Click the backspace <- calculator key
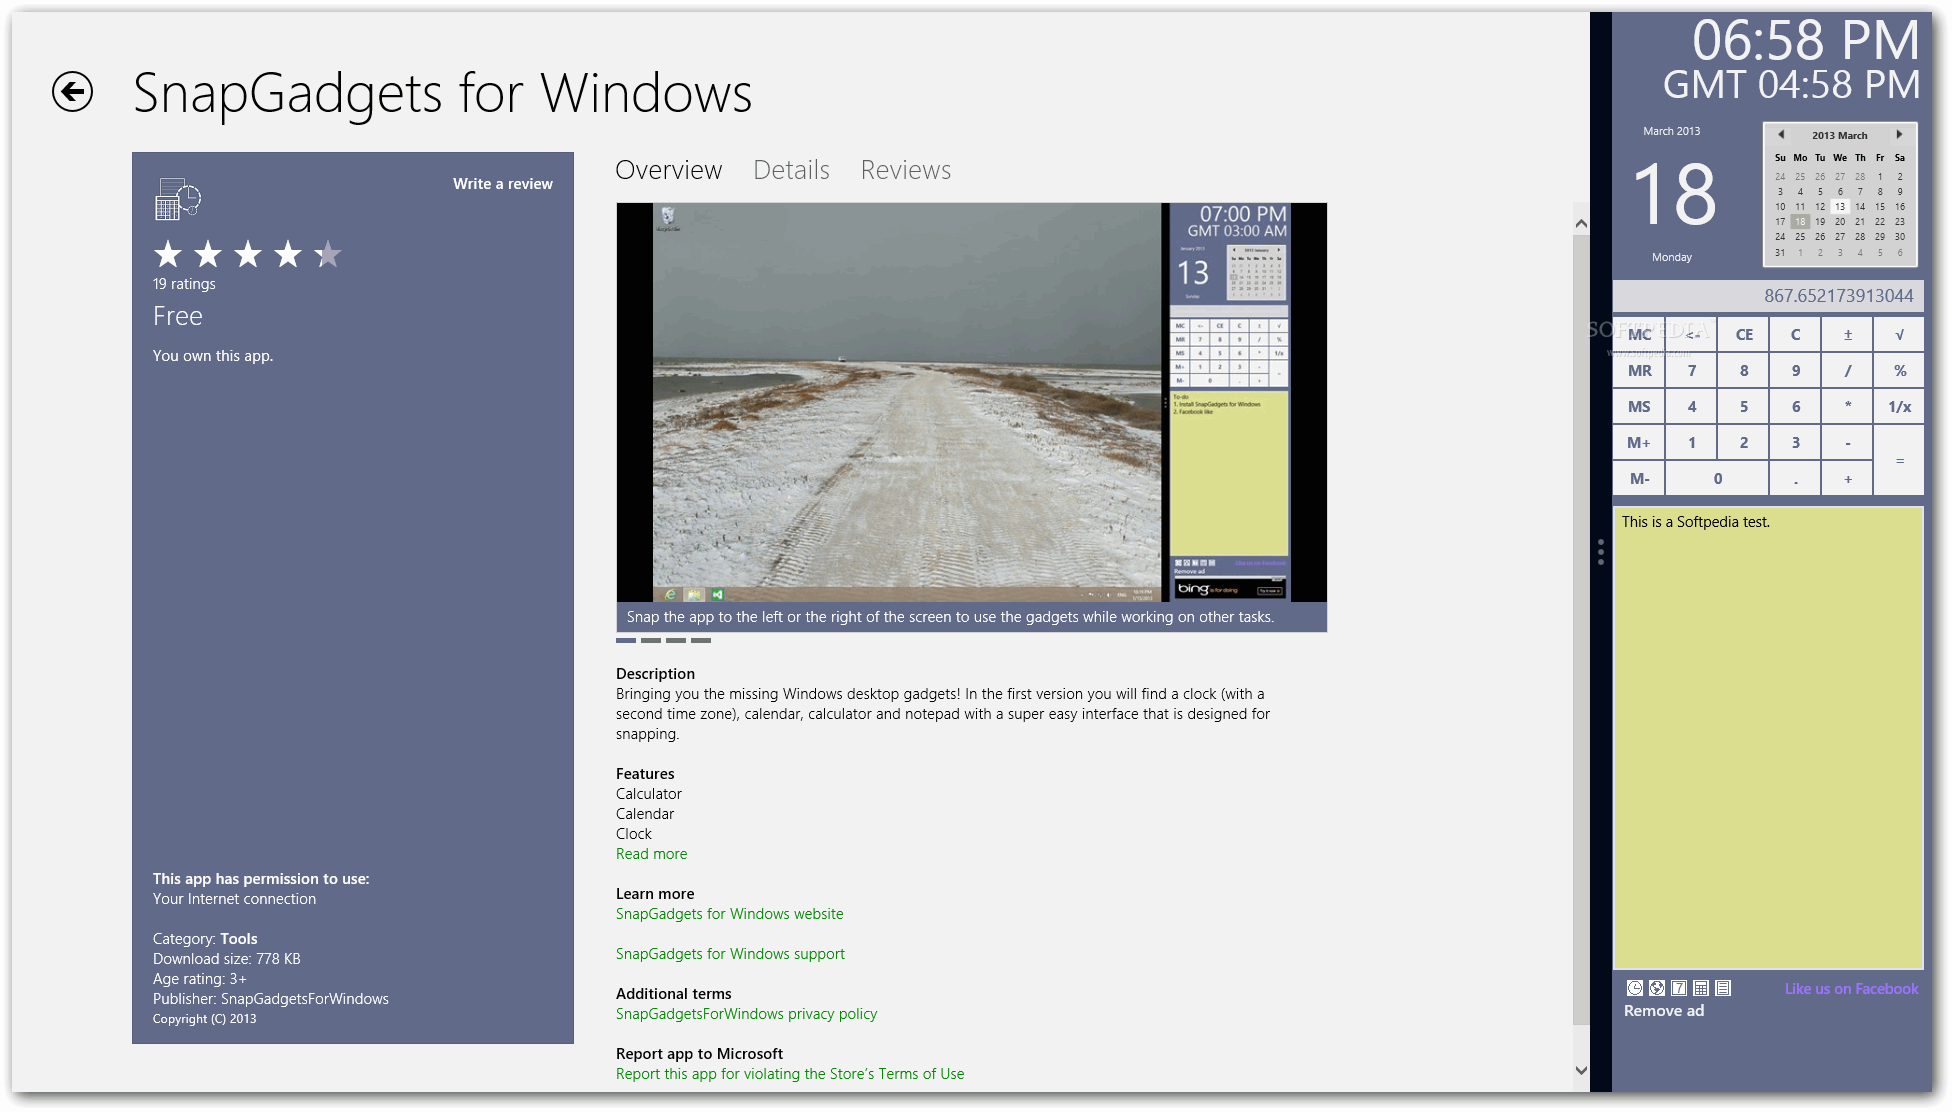 coord(1692,335)
